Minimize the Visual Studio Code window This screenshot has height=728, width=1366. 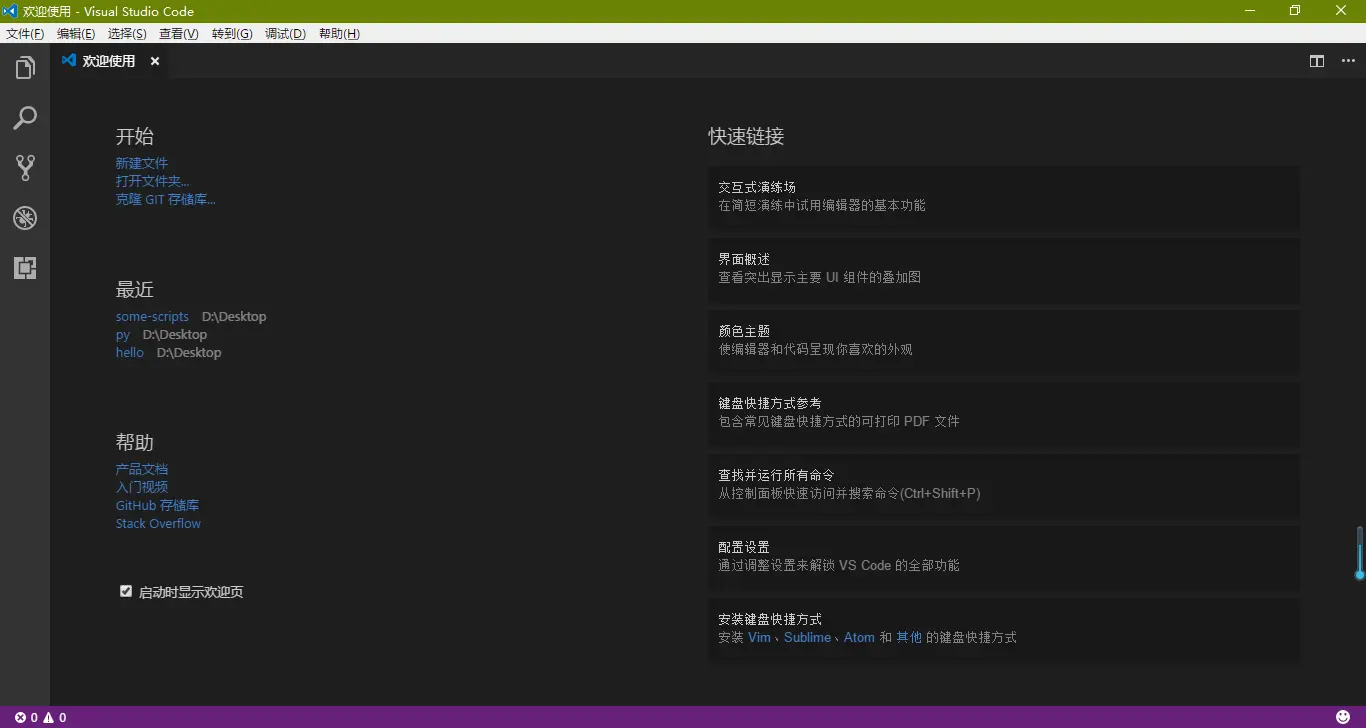pyautogui.click(x=1250, y=11)
